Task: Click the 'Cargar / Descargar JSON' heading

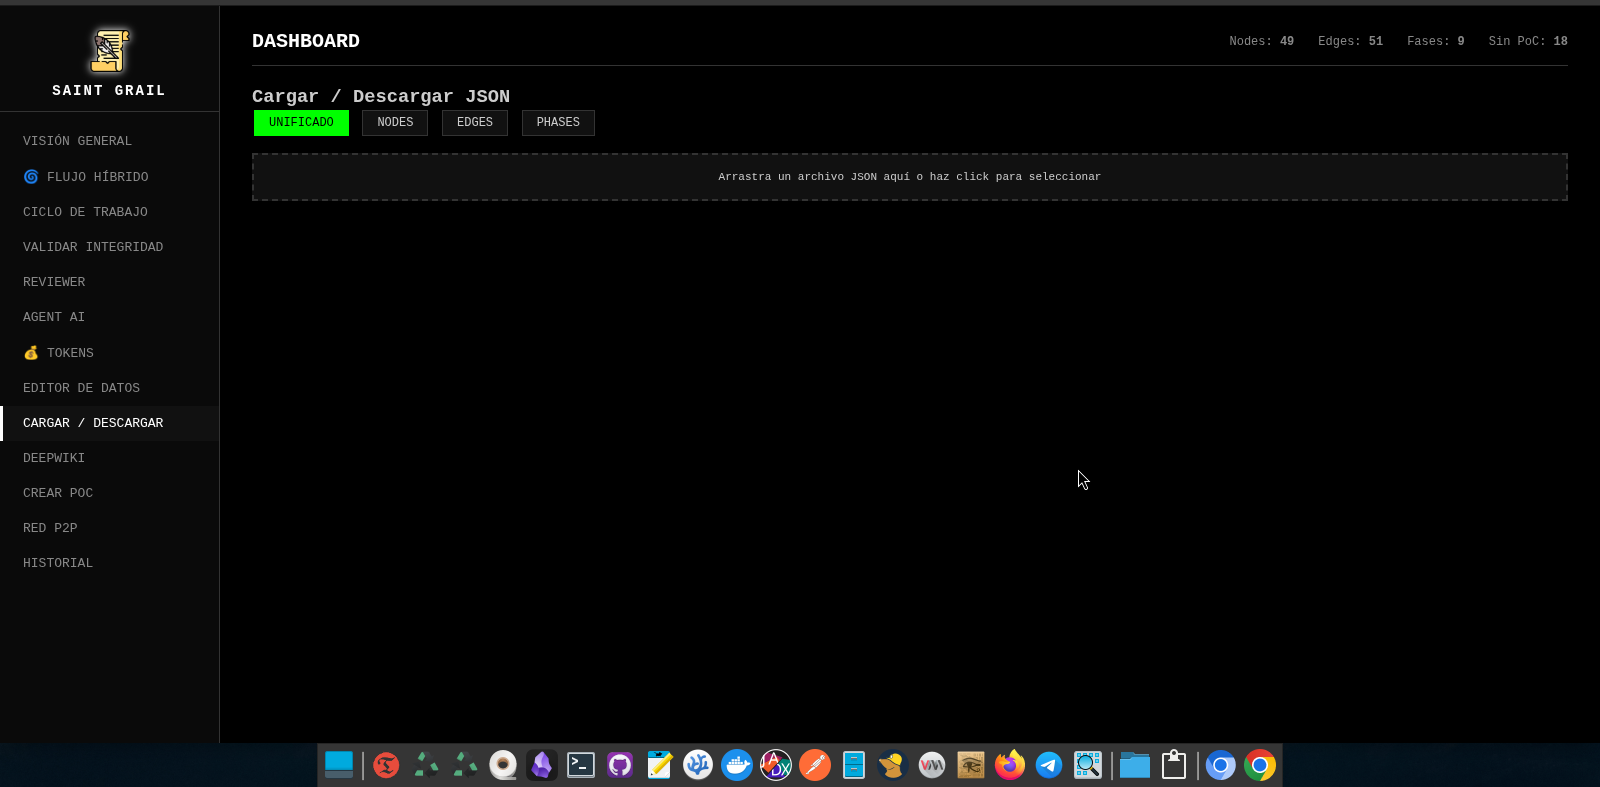Action: click(x=381, y=96)
